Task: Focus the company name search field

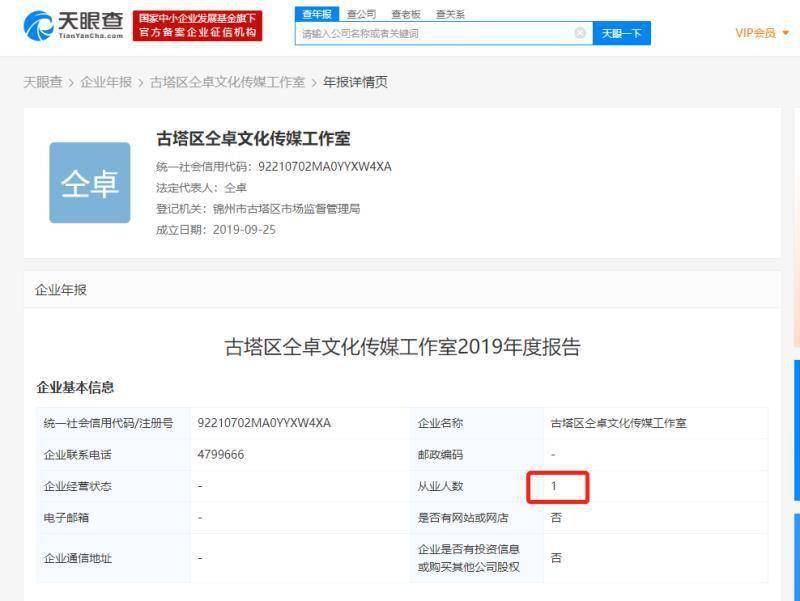Action: (435, 33)
